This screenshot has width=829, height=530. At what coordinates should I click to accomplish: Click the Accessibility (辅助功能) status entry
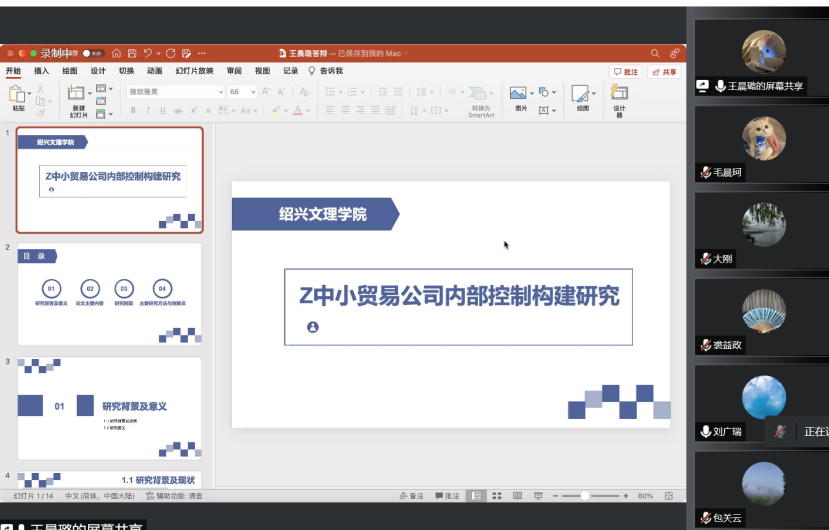174,496
